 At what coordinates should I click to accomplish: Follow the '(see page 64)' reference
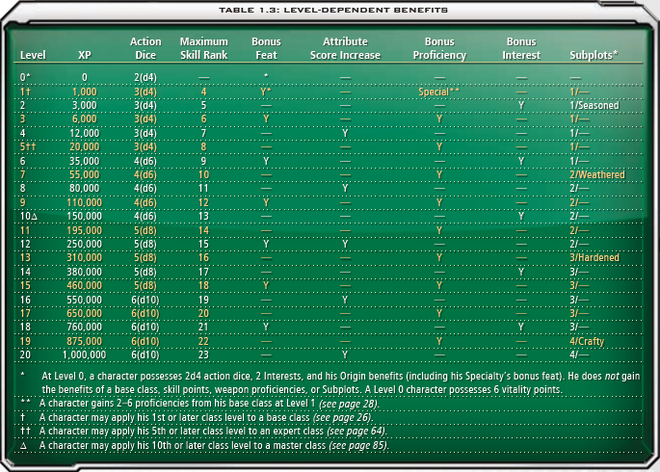point(357,431)
